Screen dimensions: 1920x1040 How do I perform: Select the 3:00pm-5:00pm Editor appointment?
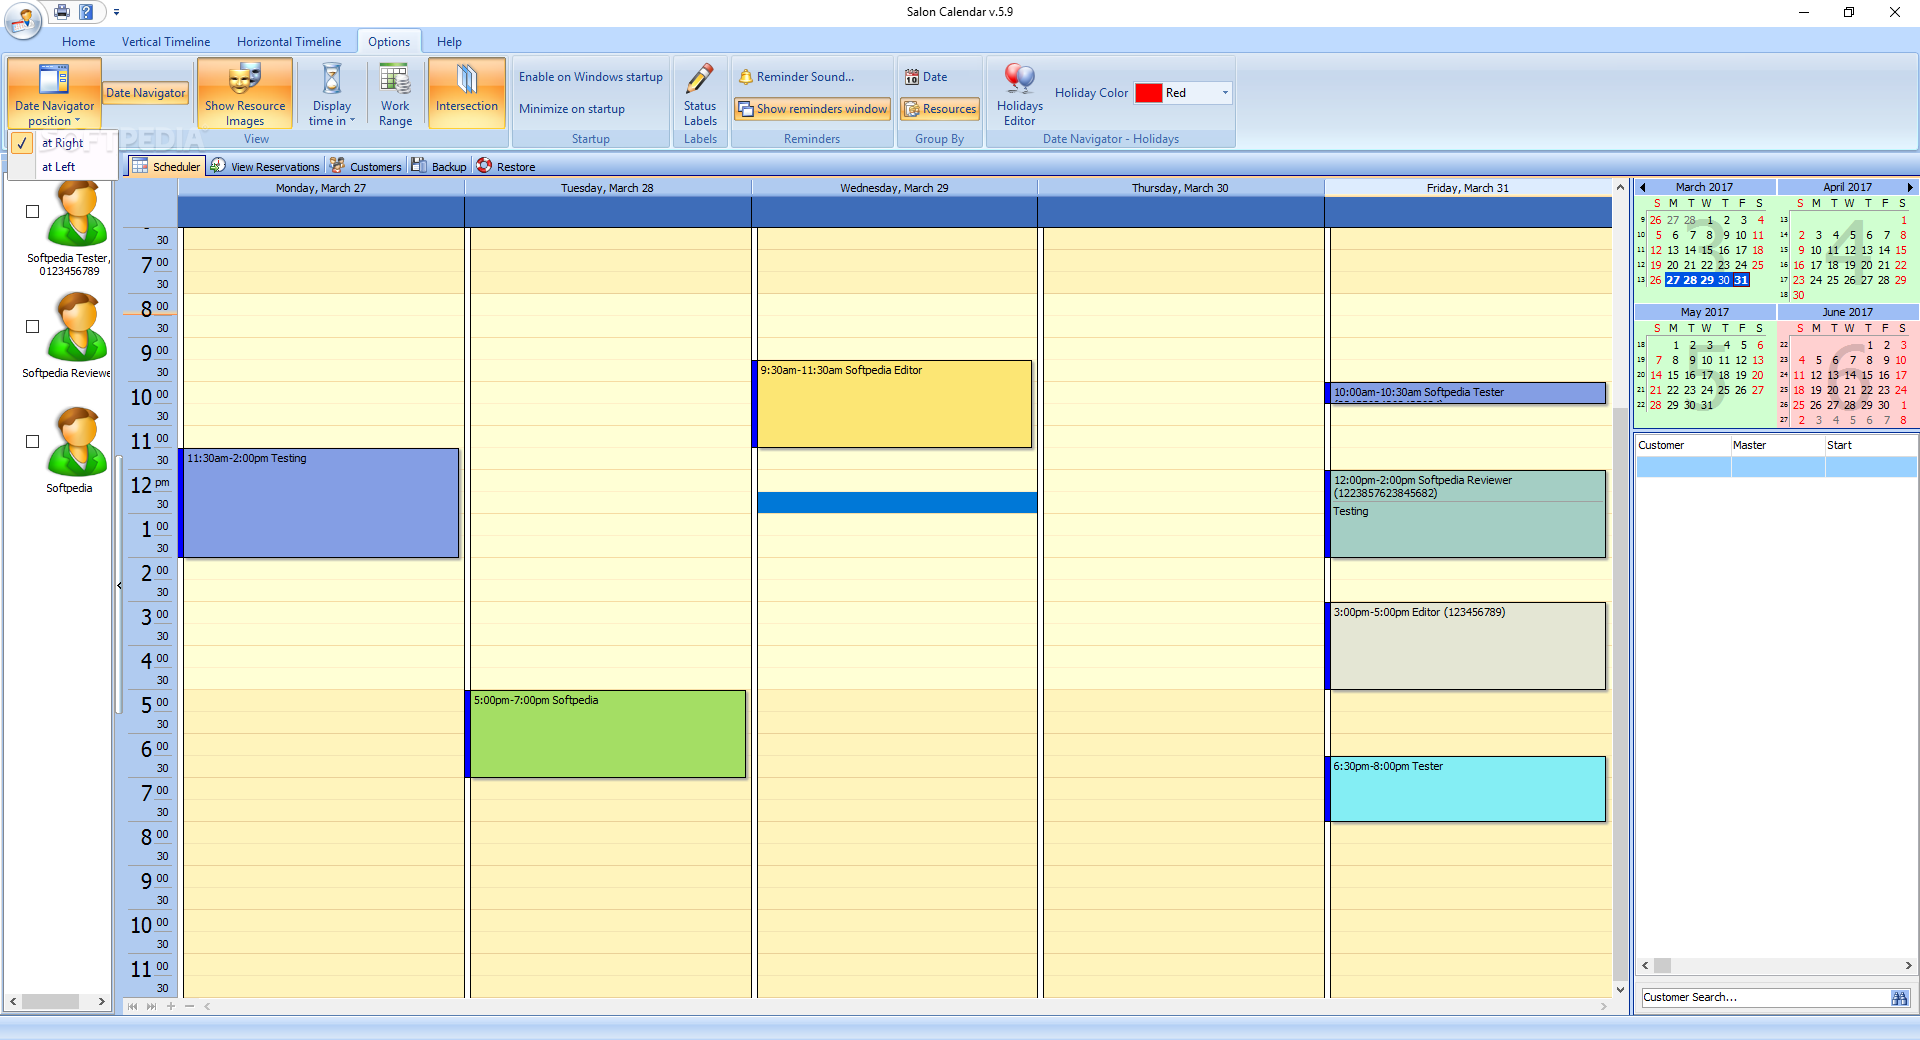(x=1466, y=646)
